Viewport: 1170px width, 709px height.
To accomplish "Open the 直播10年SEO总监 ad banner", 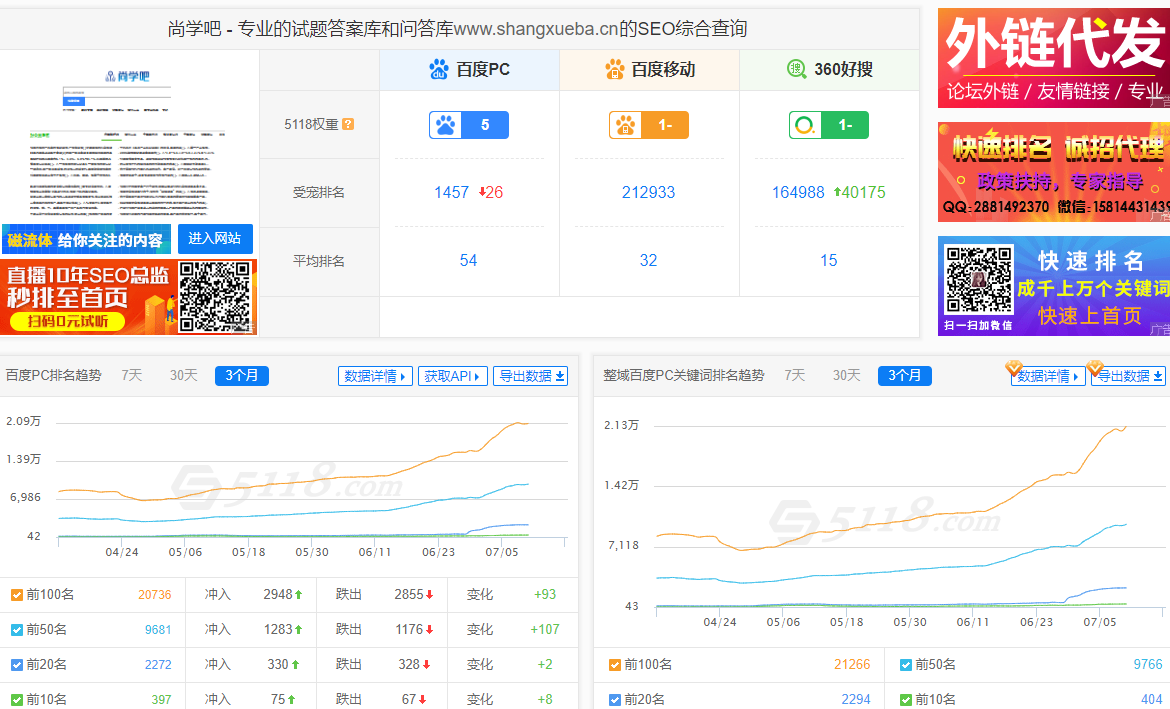I will pyautogui.click(x=128, y=297).
